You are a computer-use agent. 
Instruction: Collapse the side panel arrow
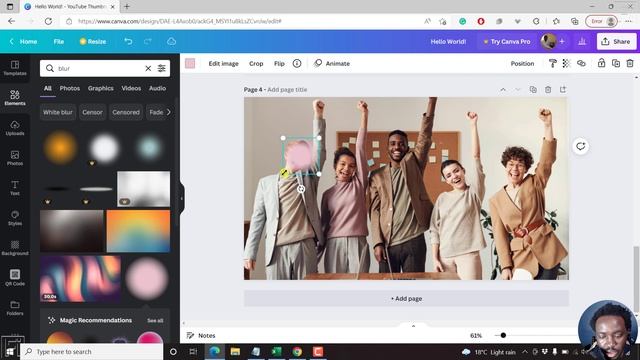[182, 198]
